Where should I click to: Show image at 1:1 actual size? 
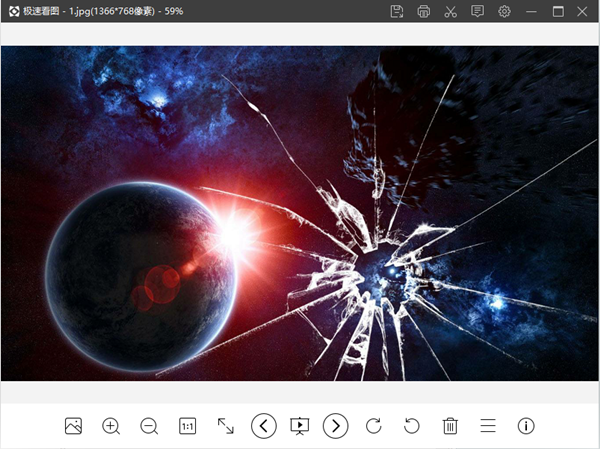click(187, 426)
